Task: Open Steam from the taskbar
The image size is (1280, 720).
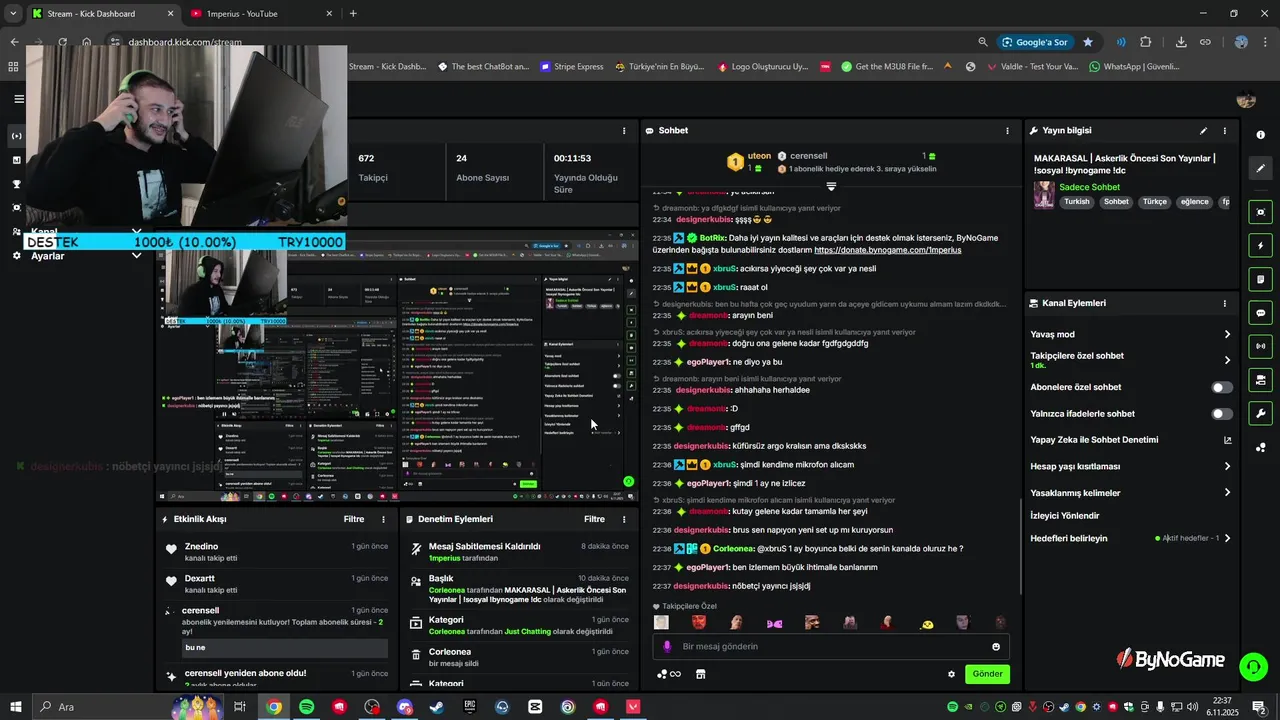Action: click(x=437, y=707)
